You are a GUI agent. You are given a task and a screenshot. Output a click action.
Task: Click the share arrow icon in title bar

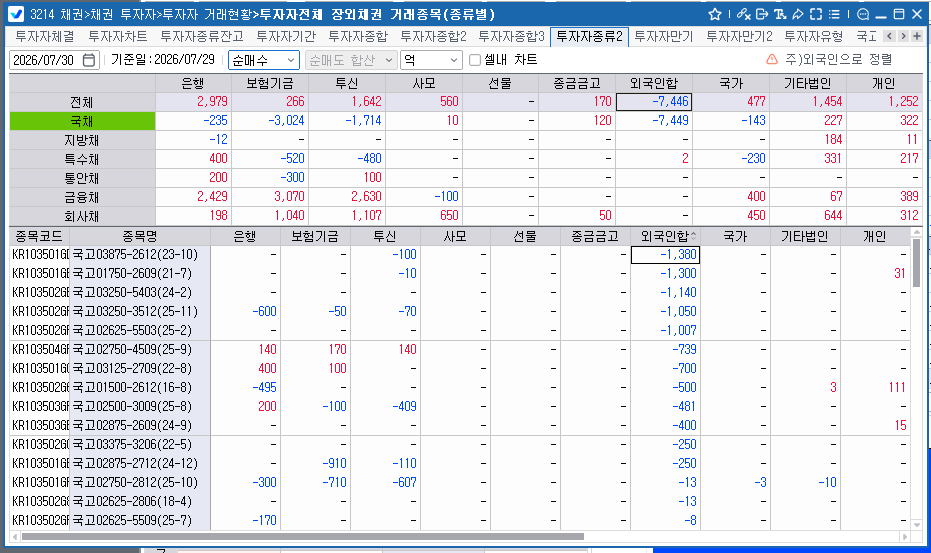(x=797, y=14)
